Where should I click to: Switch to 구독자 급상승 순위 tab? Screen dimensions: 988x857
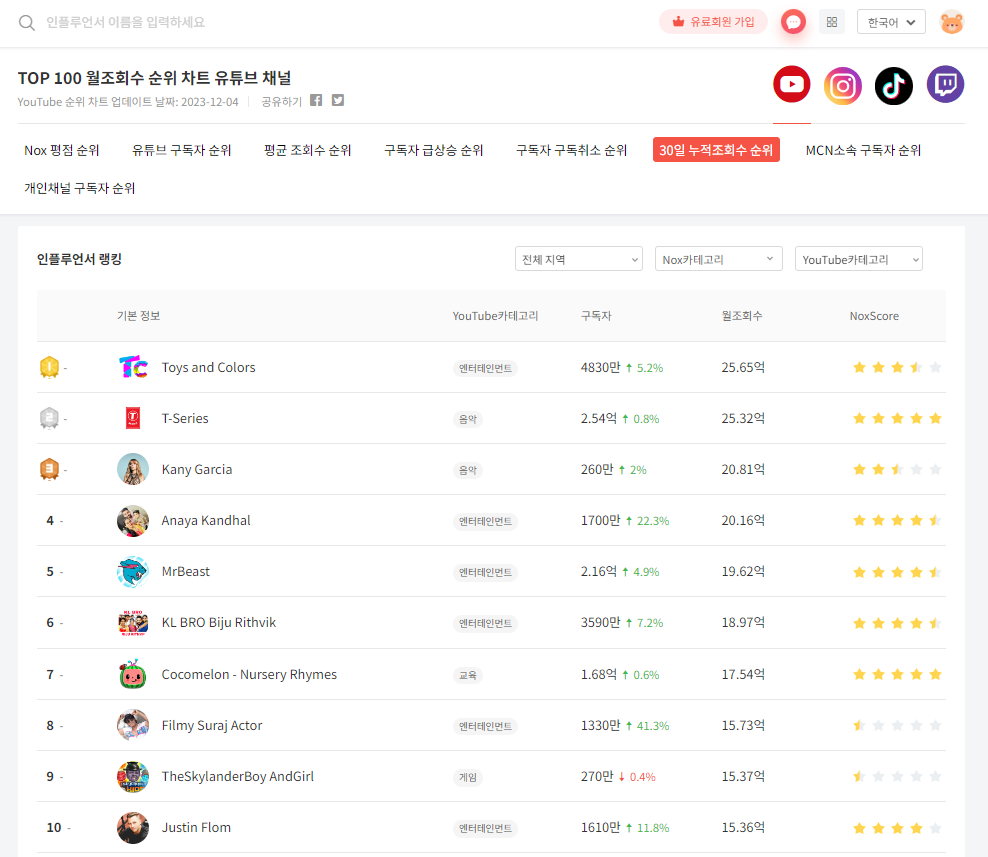[x=434, y=150]
